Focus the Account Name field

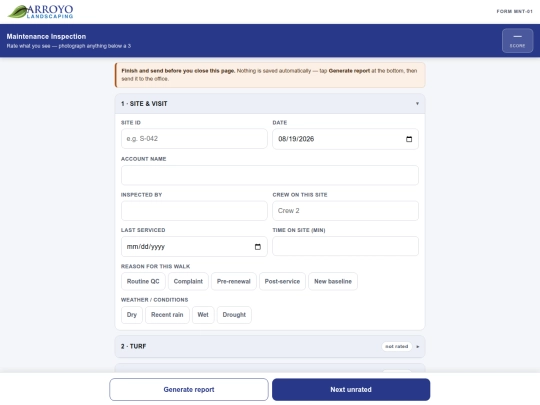(270, 175)
